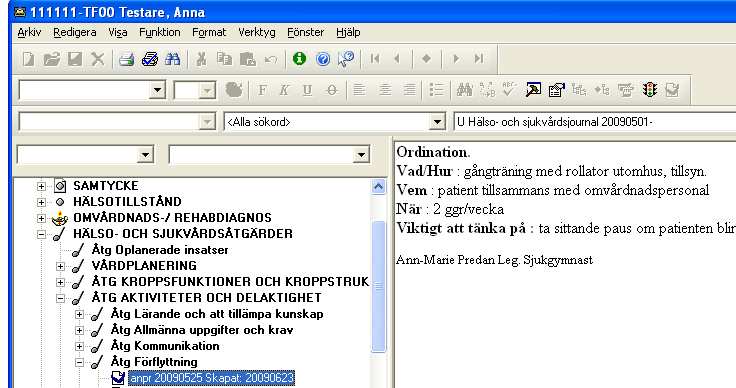Open the Format menu

[x=209, y=32]
